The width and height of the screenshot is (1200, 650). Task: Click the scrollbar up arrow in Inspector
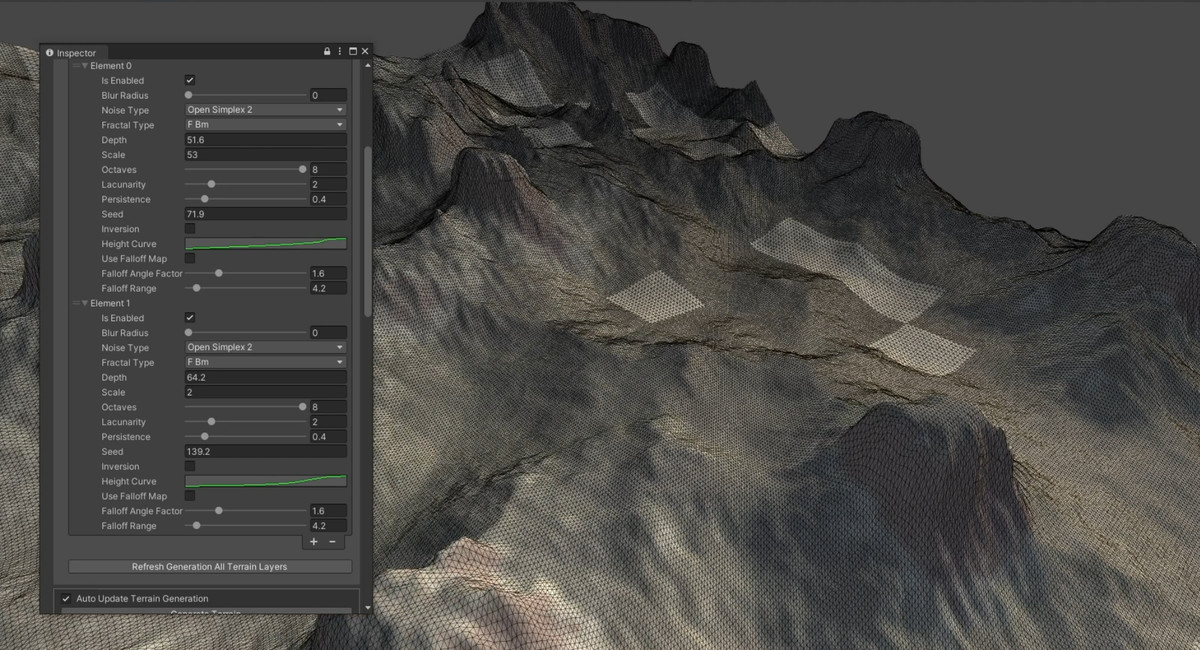point(367,64)
